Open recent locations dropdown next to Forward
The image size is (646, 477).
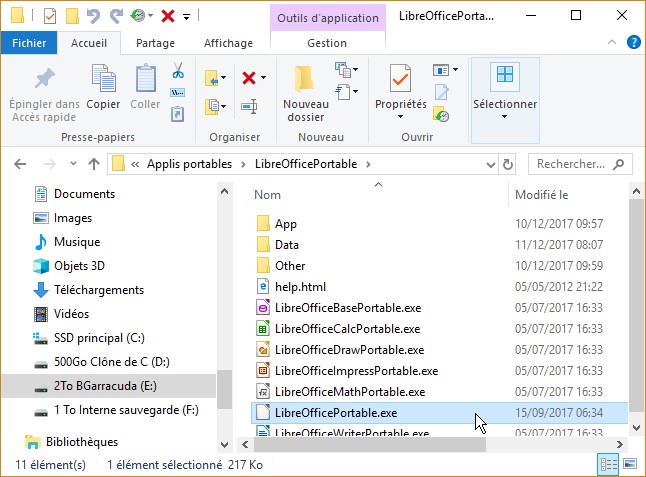click(73, 164)
